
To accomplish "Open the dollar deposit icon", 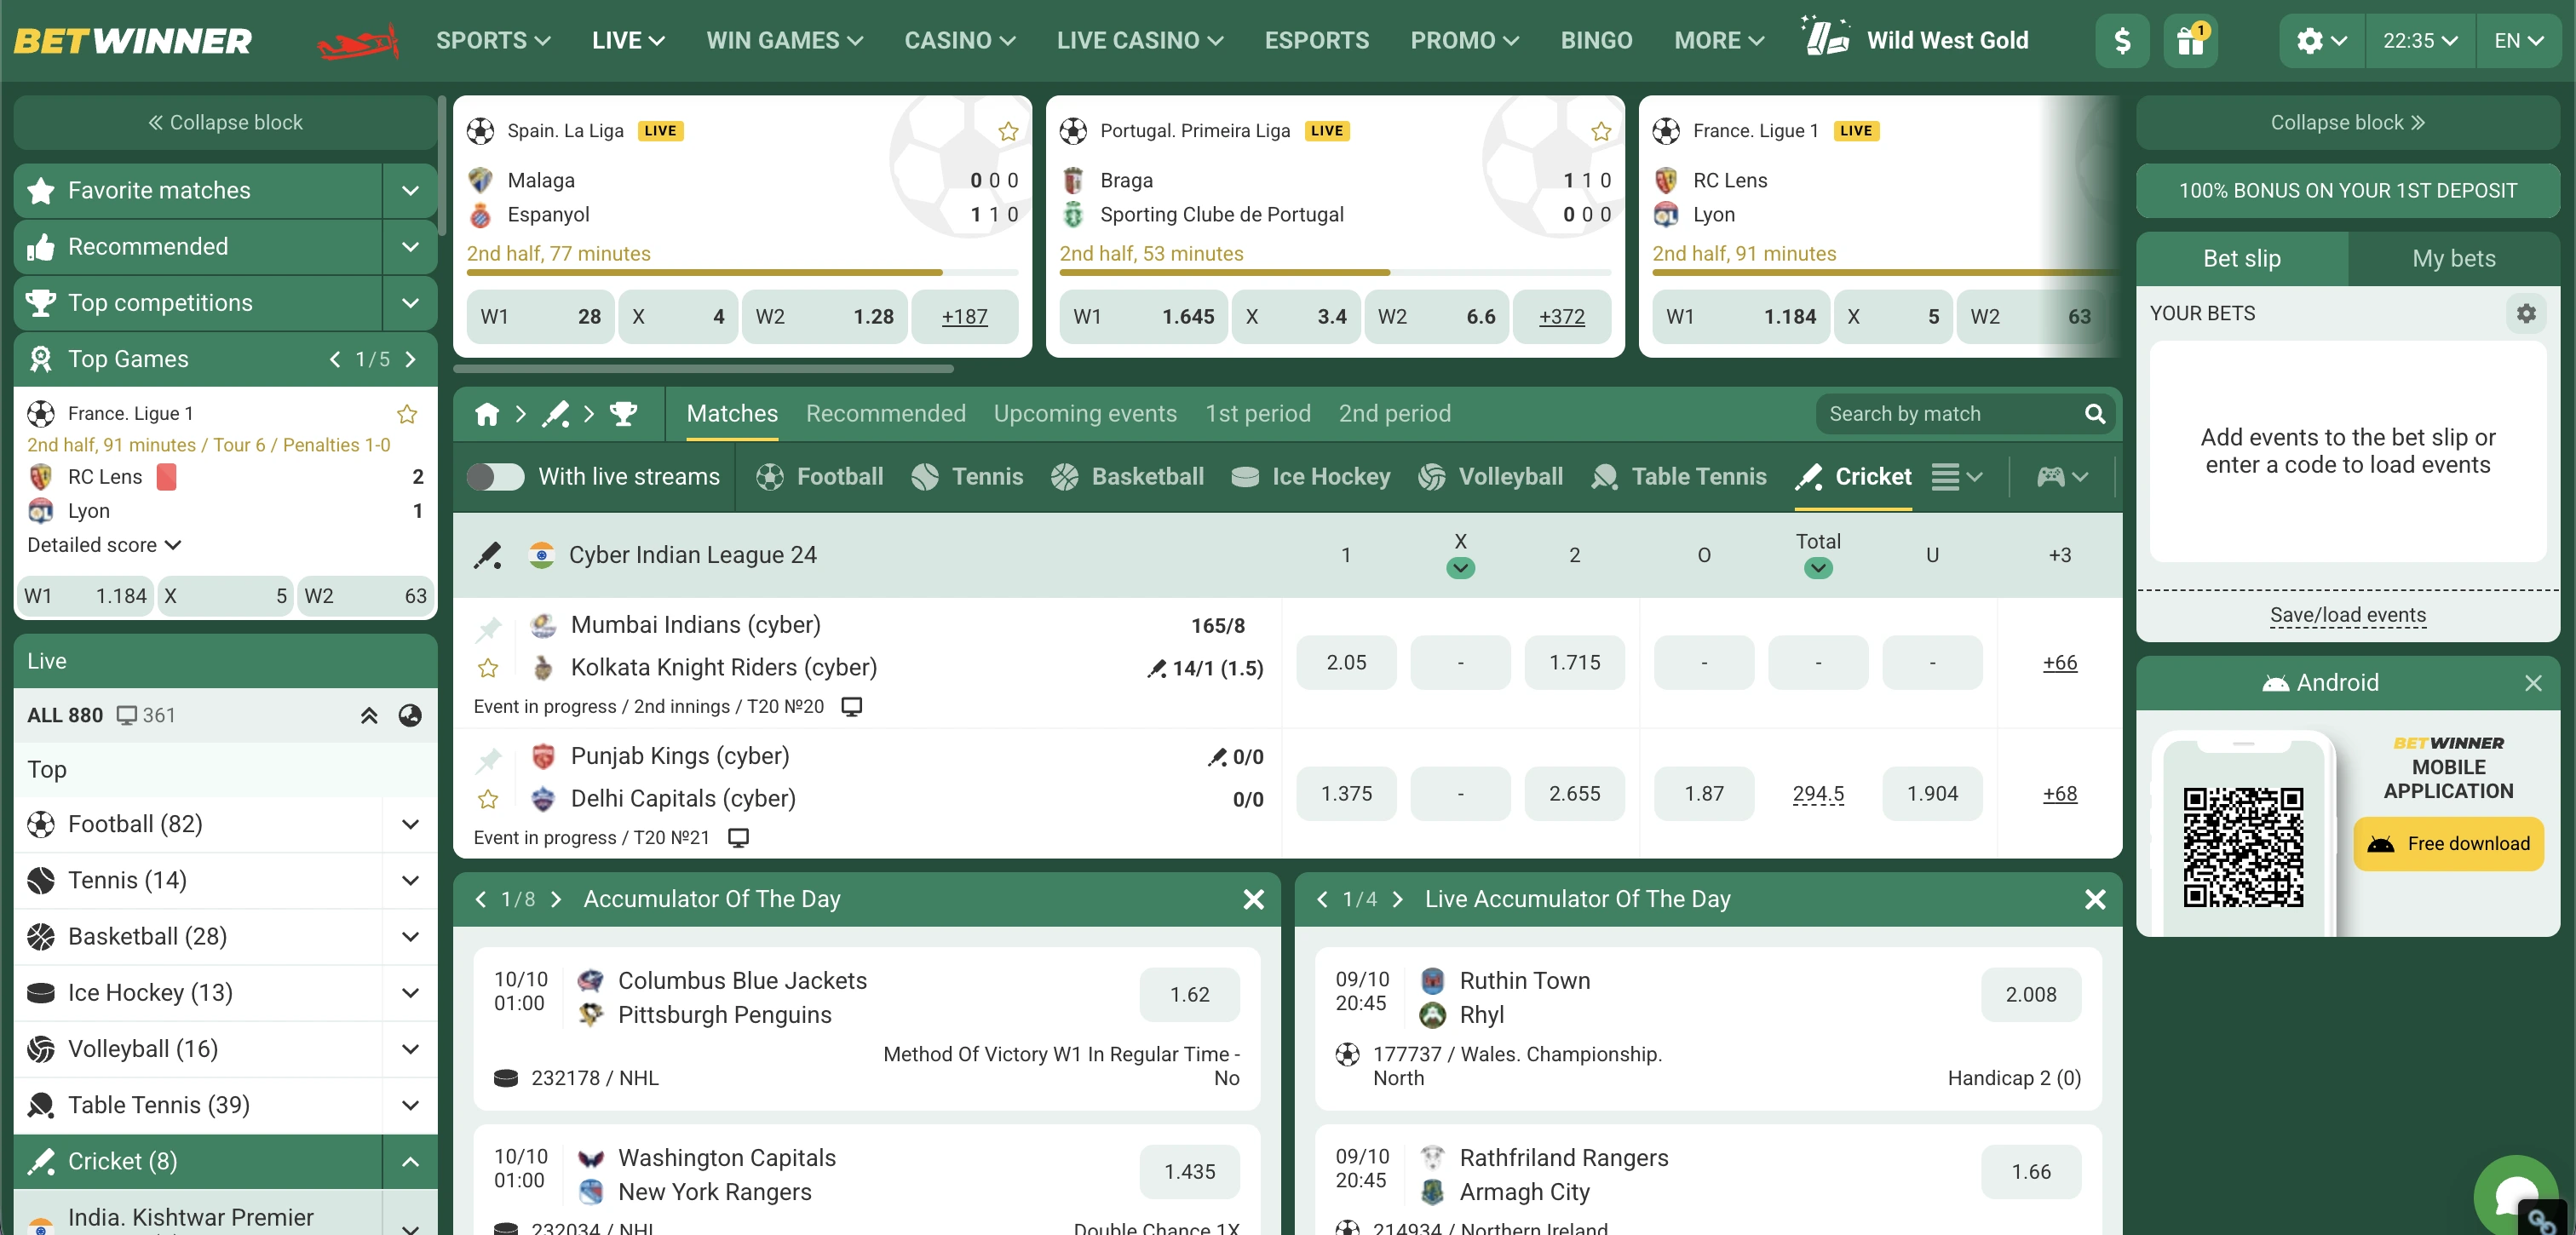I will 2122,41.
